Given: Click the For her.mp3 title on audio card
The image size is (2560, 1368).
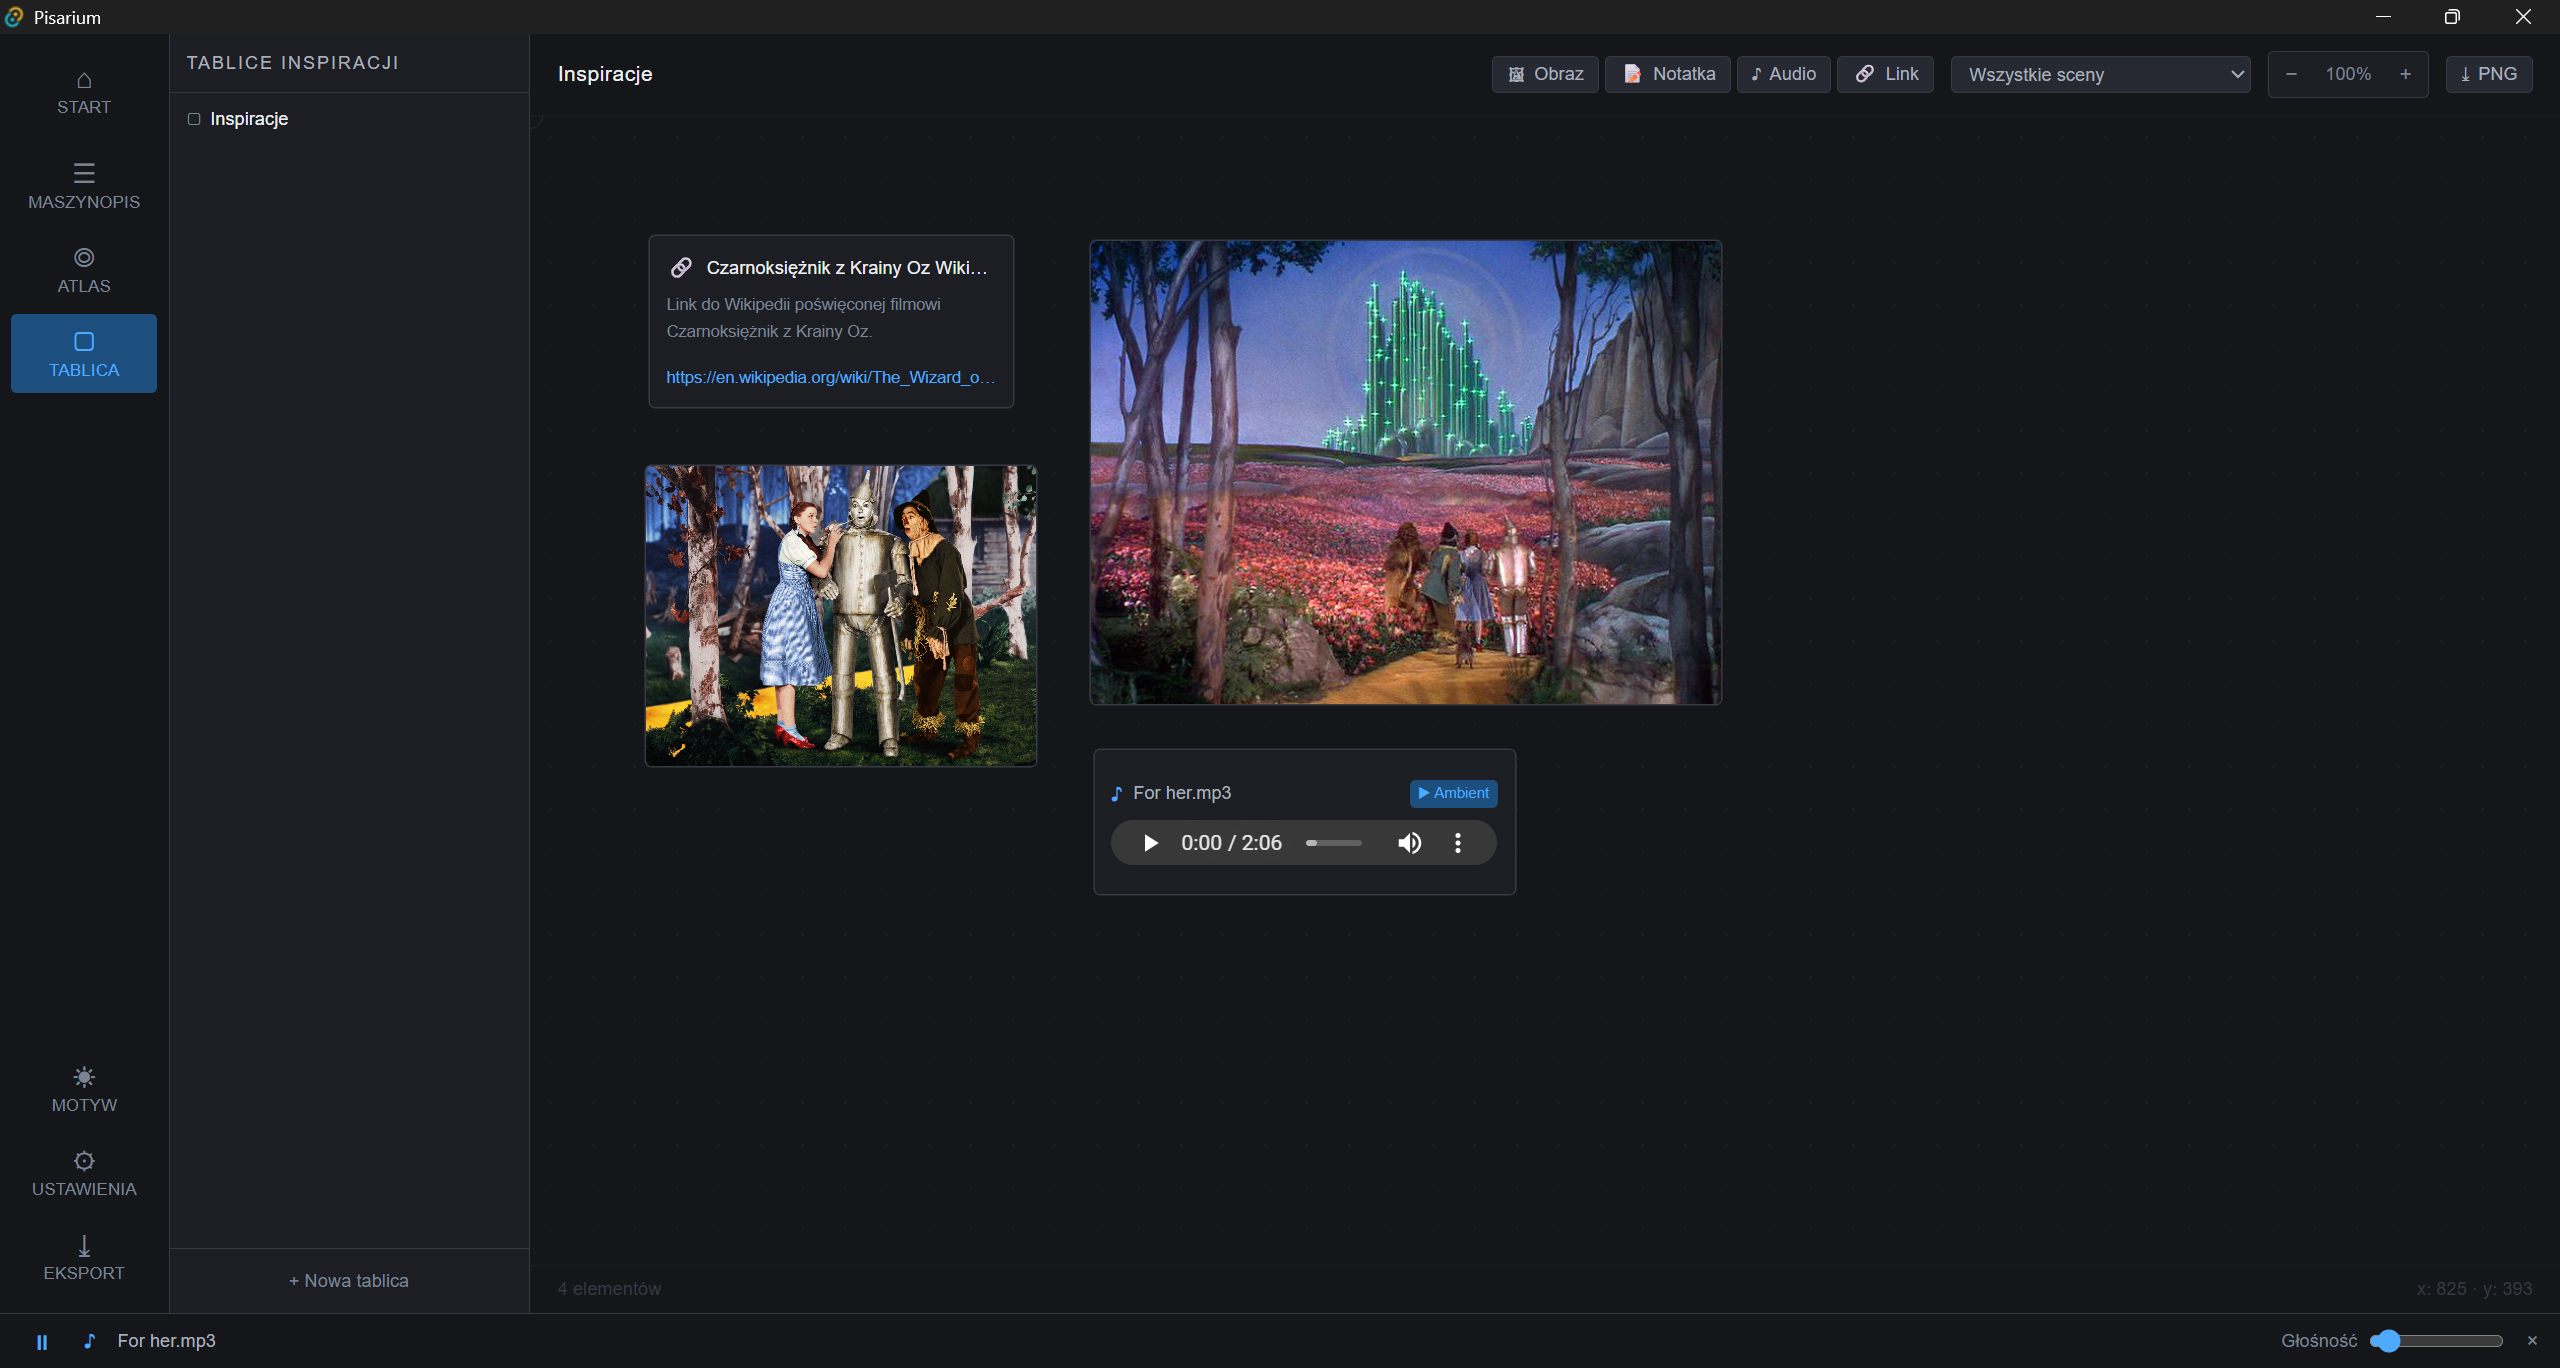Looking at the screenshot, I should [1182, 793].
